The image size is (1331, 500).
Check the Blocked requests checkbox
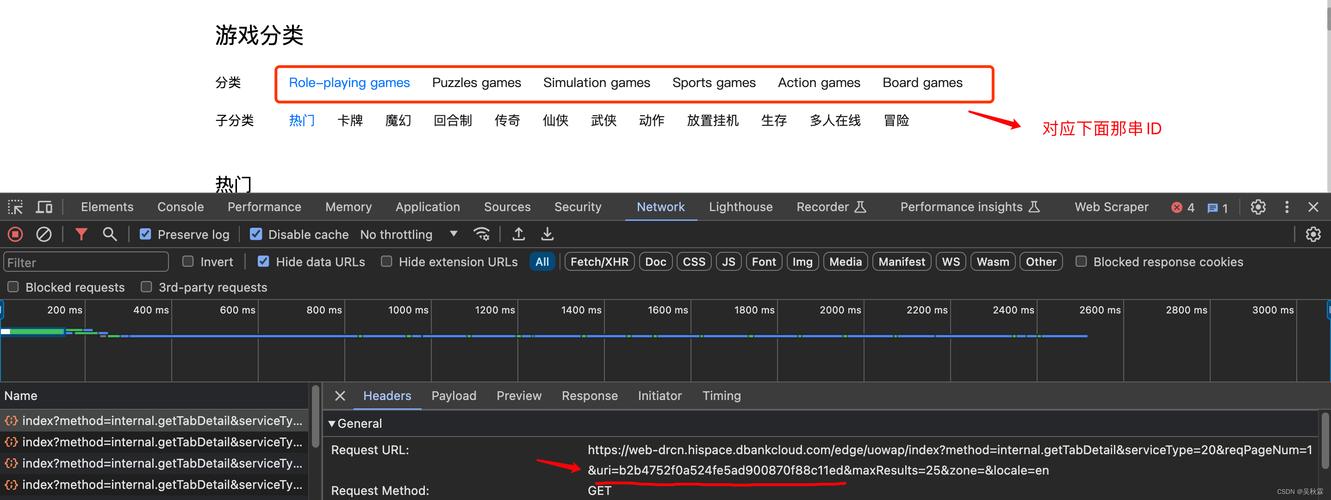click(13, 287)
